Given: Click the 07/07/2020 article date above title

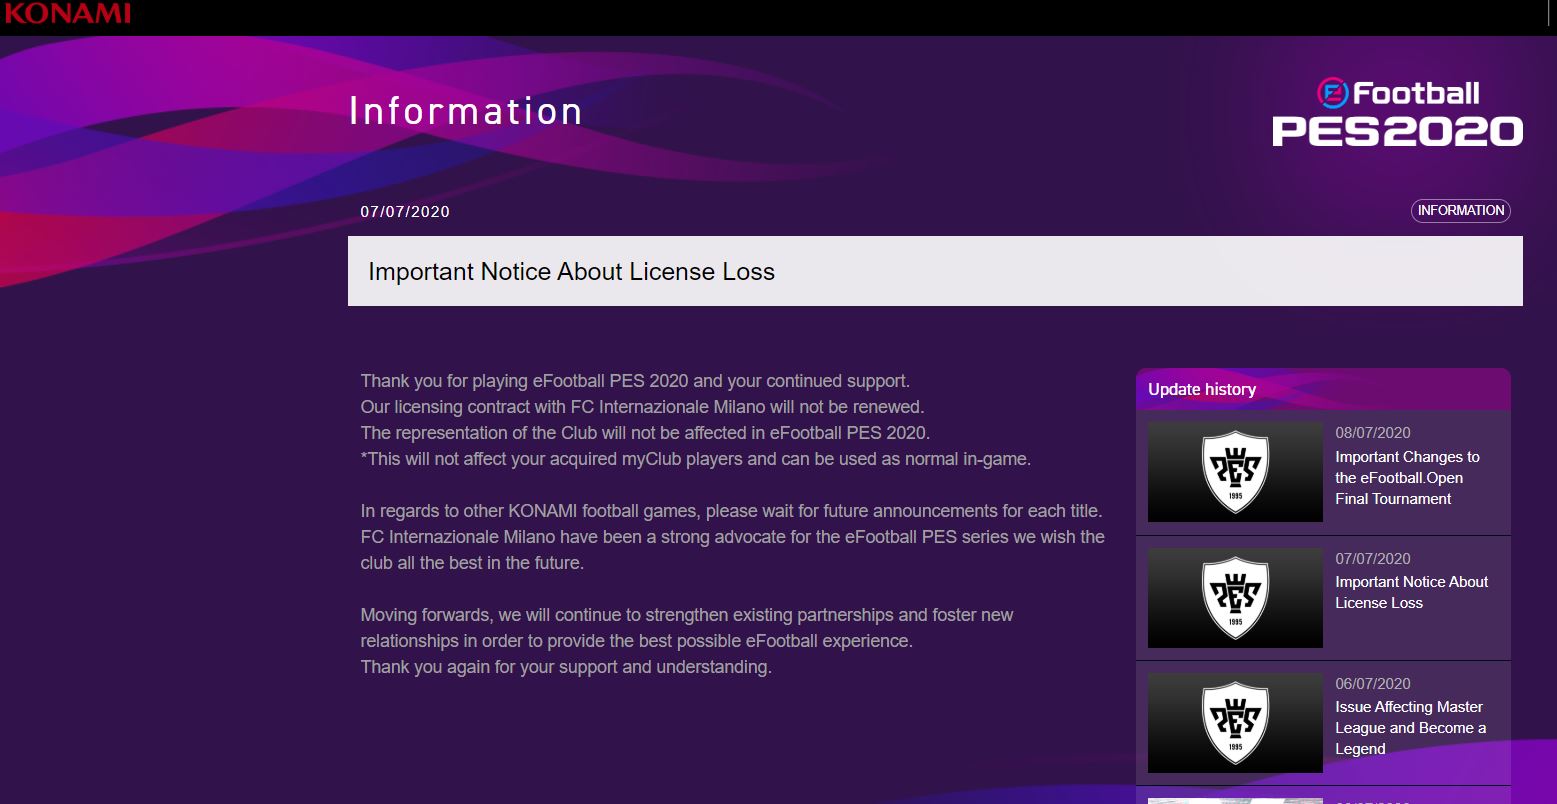Looking at the screenshot, I should pyautogui.click(x=405, y=212).
